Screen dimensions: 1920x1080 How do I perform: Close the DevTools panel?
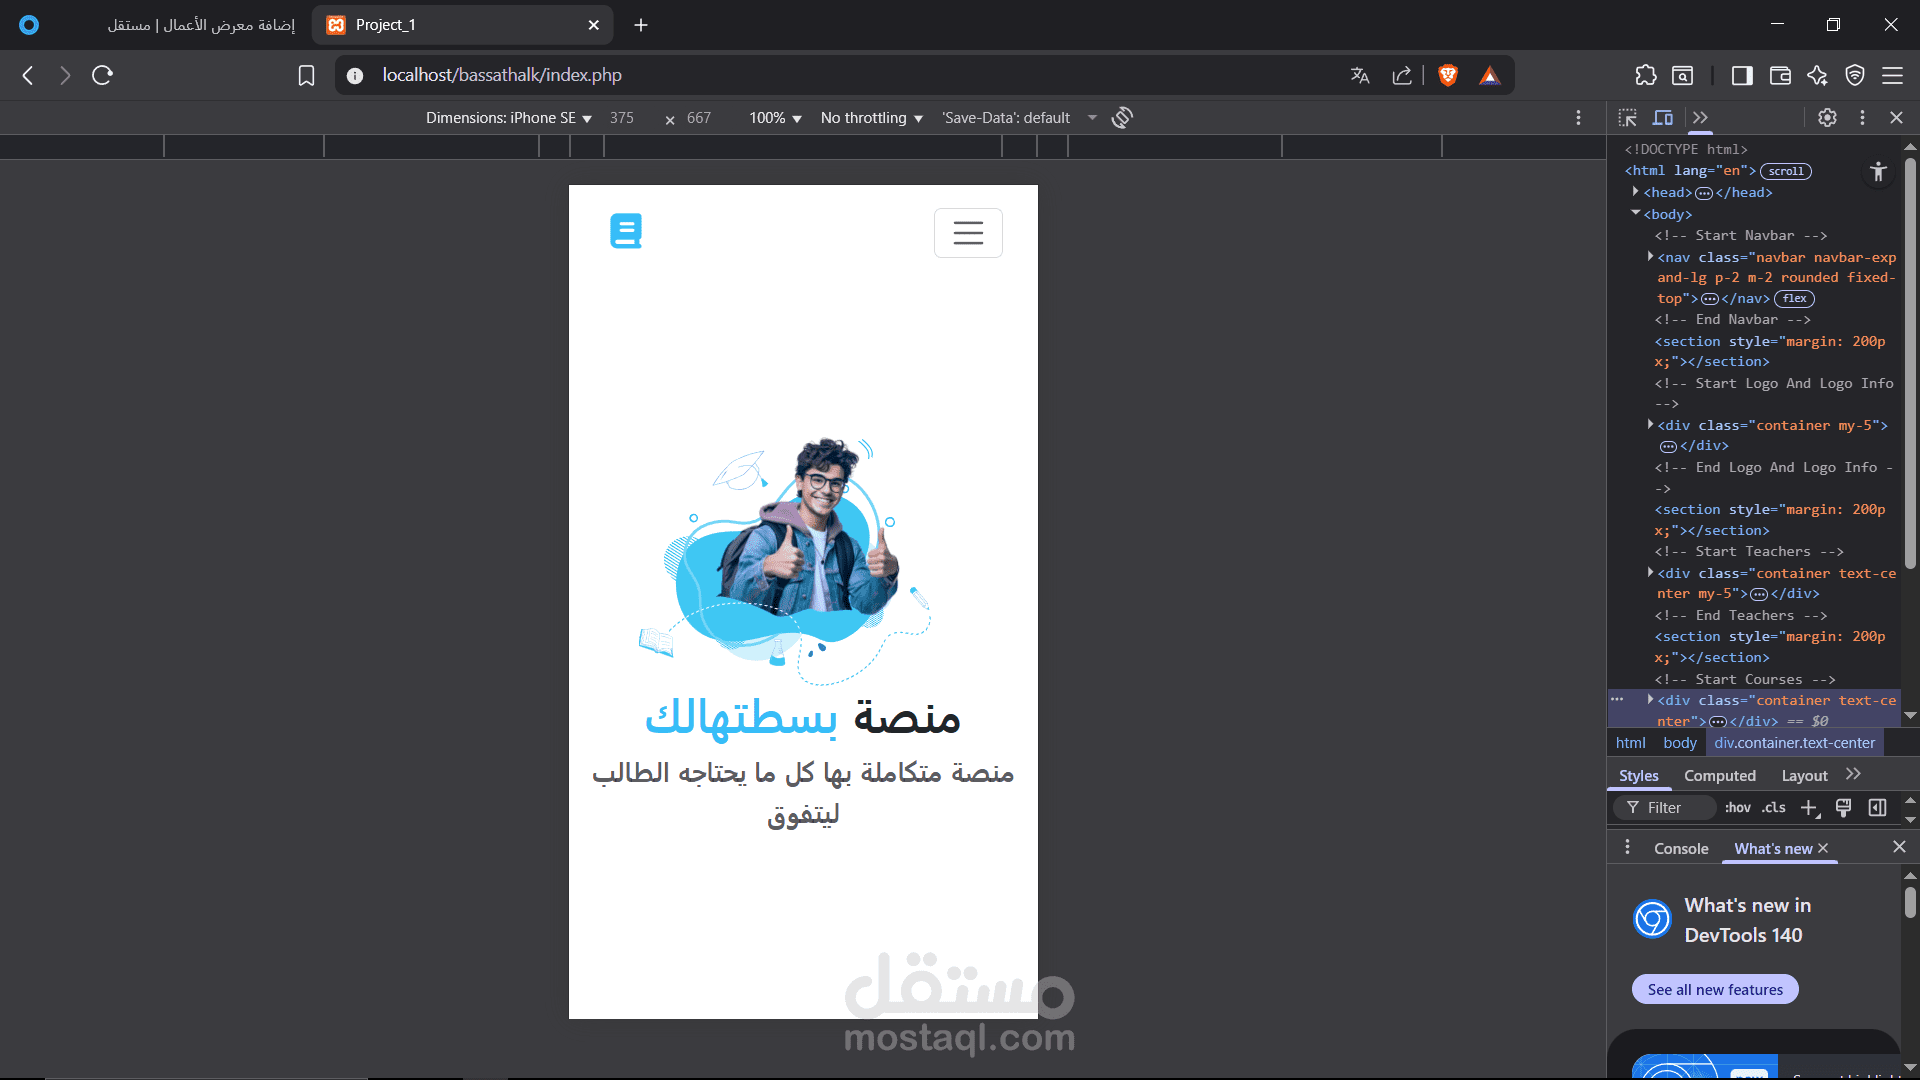coord(1896,118)
